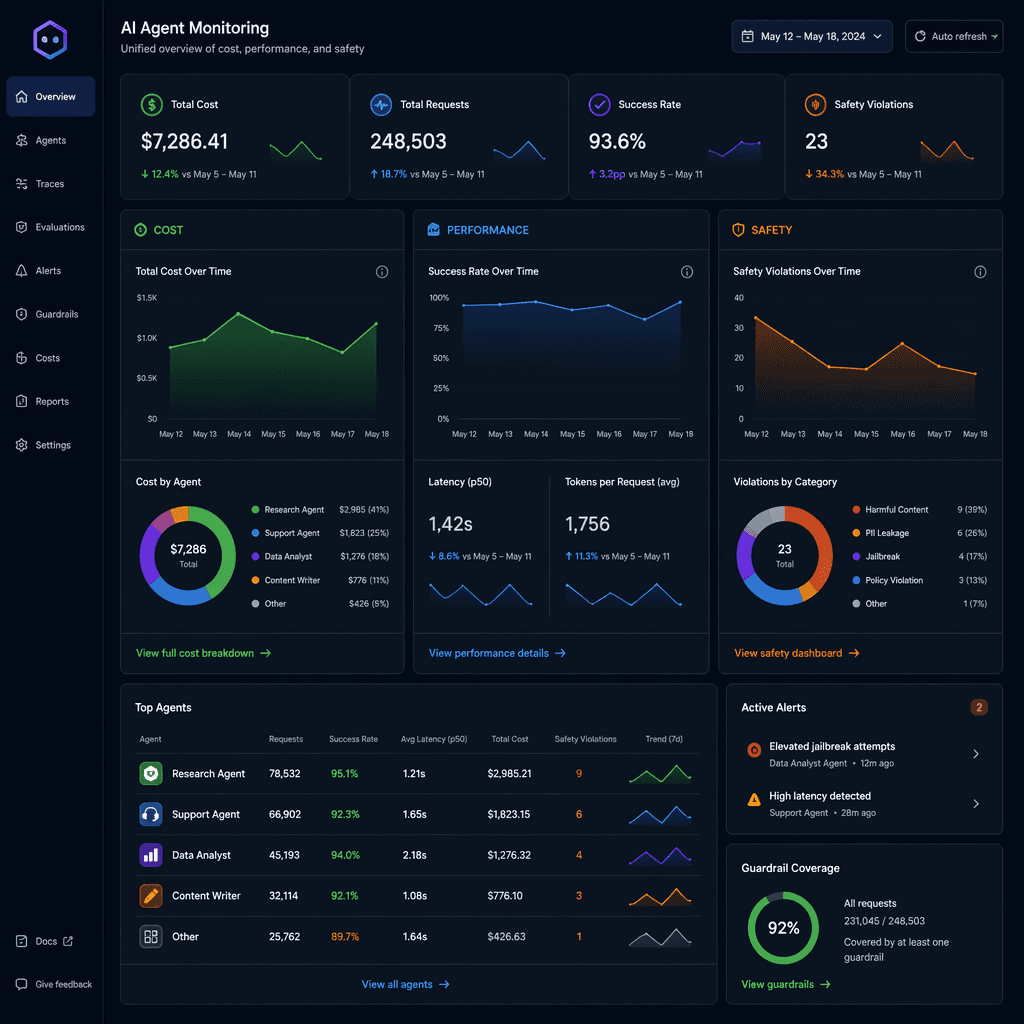Click the Settings gear icon

pyautogui.click(x=22, y=445)
